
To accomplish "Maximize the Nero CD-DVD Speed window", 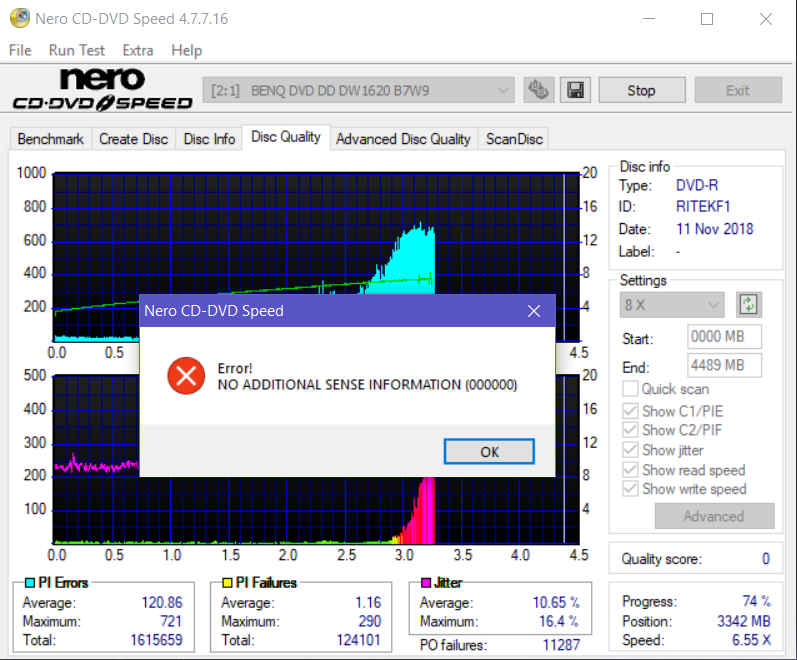I will point(707,19).
